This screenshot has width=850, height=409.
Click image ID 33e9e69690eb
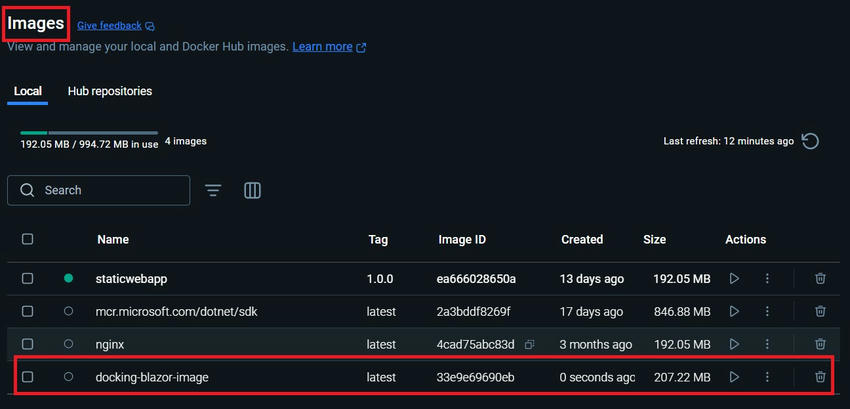pos(475,376)
